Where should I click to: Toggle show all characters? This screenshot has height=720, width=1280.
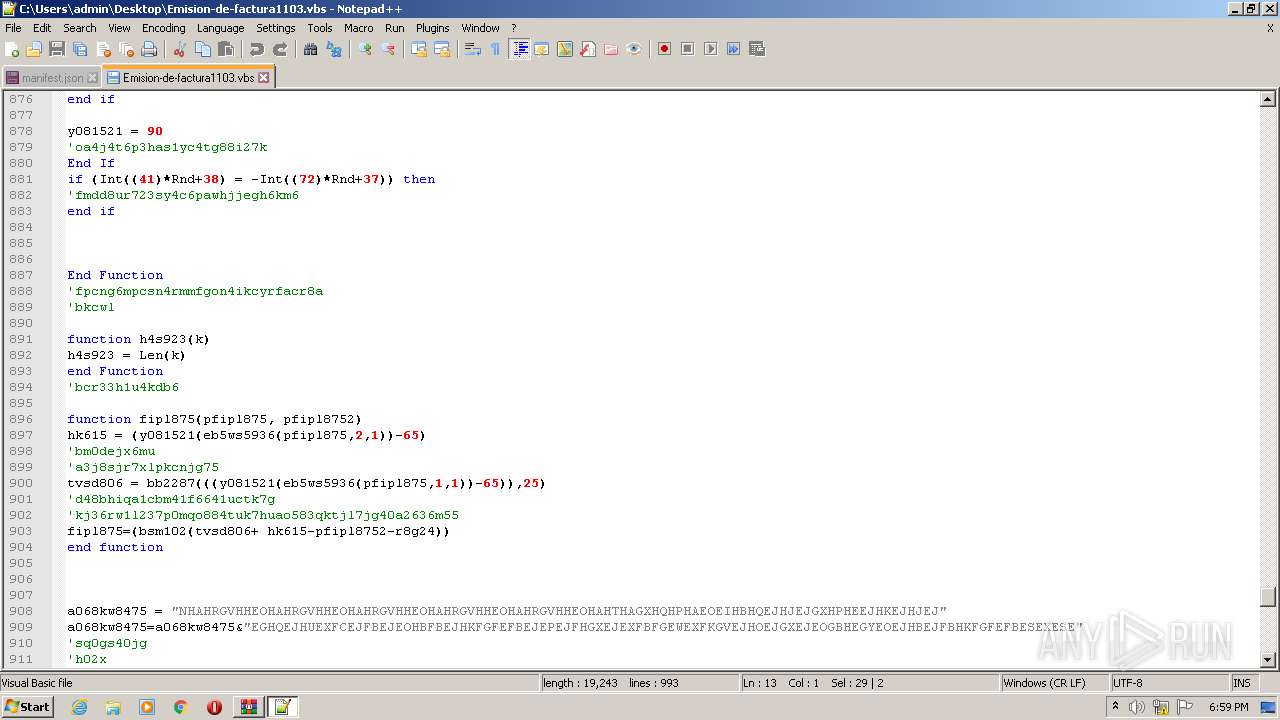[496, 49]
